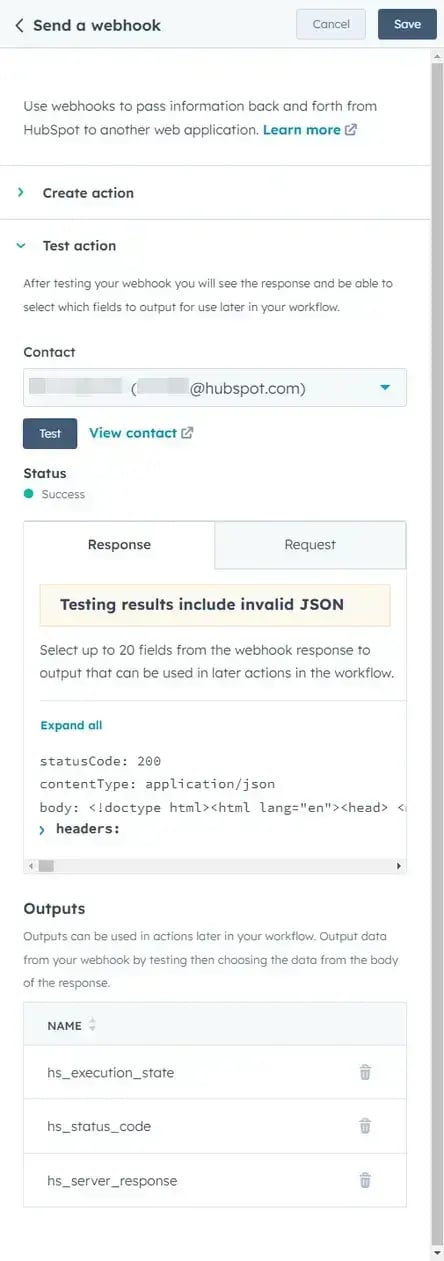
Task: Click the vertical scrollbar down arrow
Action: pyautogui.click(x=437, y=1253)
